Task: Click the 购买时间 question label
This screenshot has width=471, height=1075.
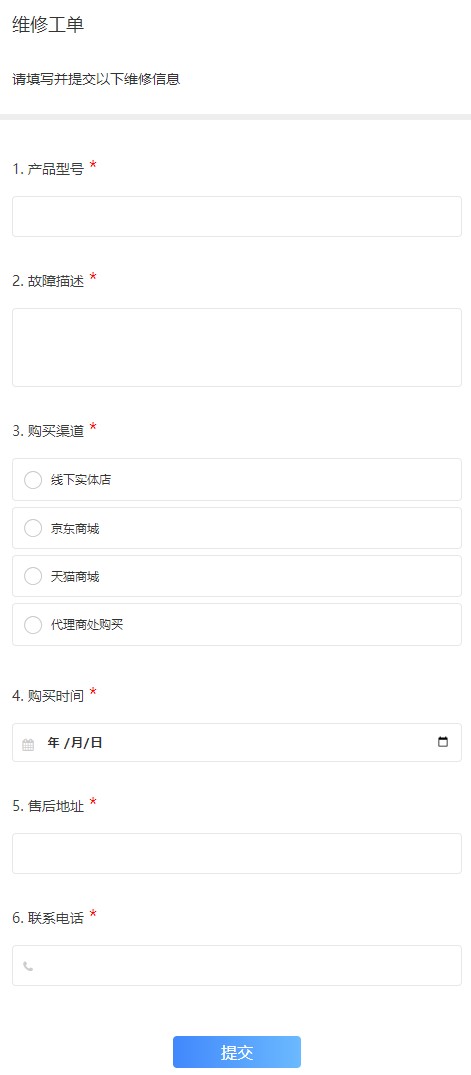Action: 48,696
